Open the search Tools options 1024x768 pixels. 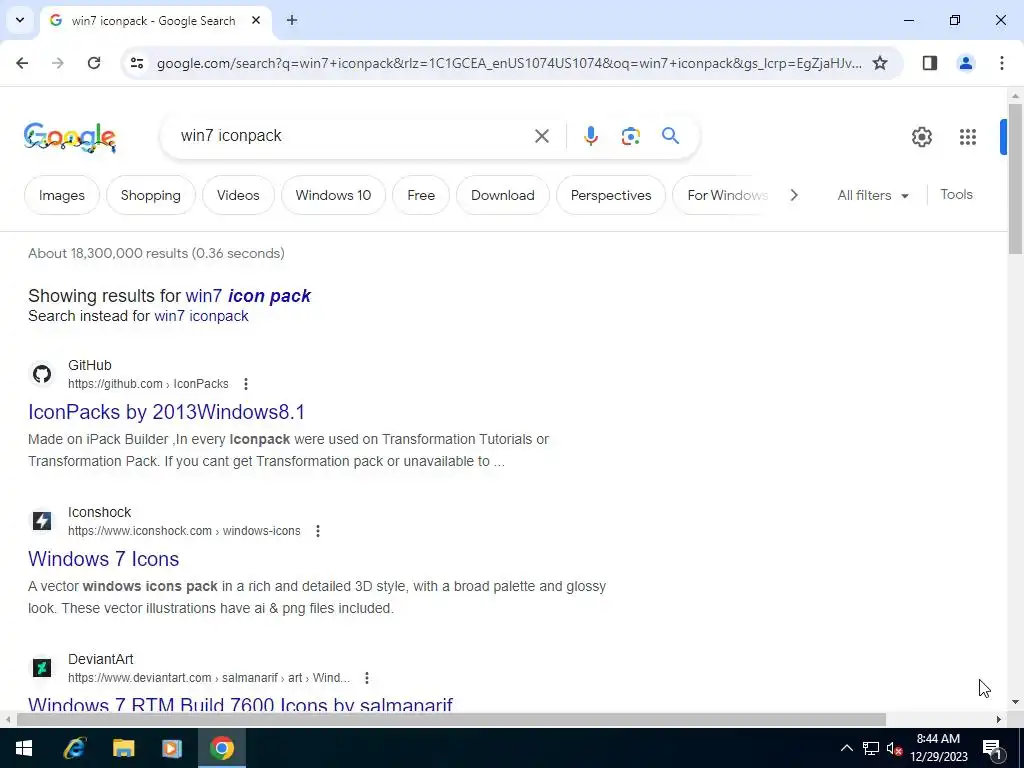pos(956,195)
